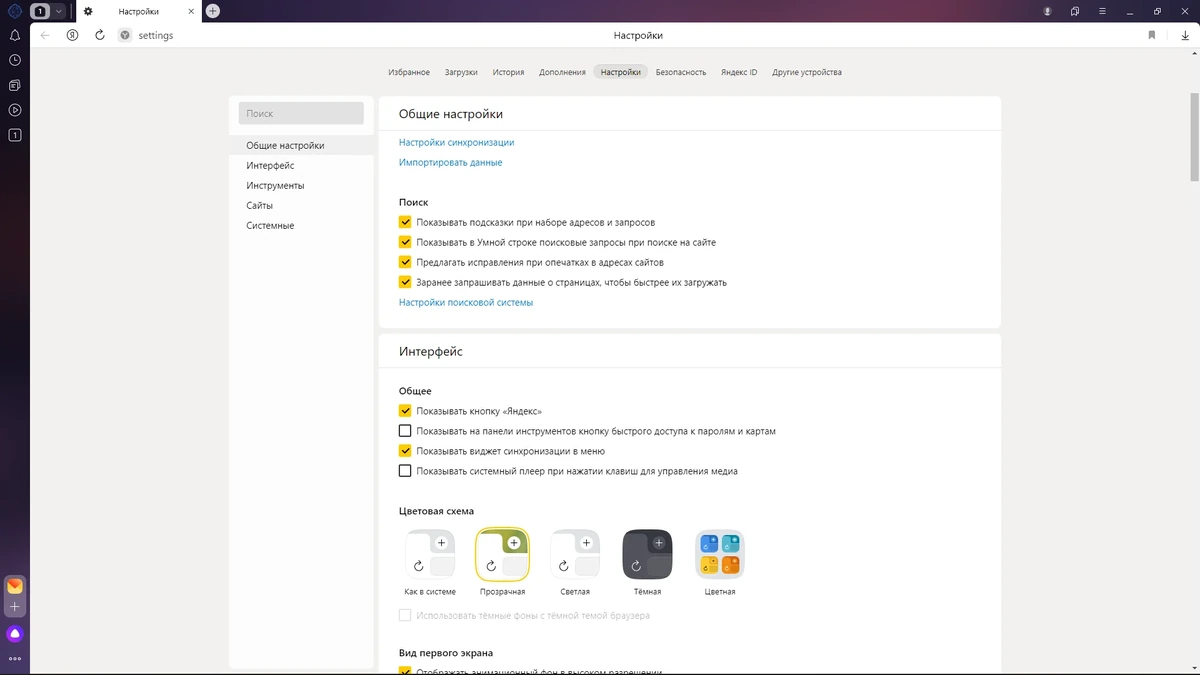Select the Настройки tab in top navigation
Image resolution: width=1200 pixels, height=675 pixels.
(621, 72)
